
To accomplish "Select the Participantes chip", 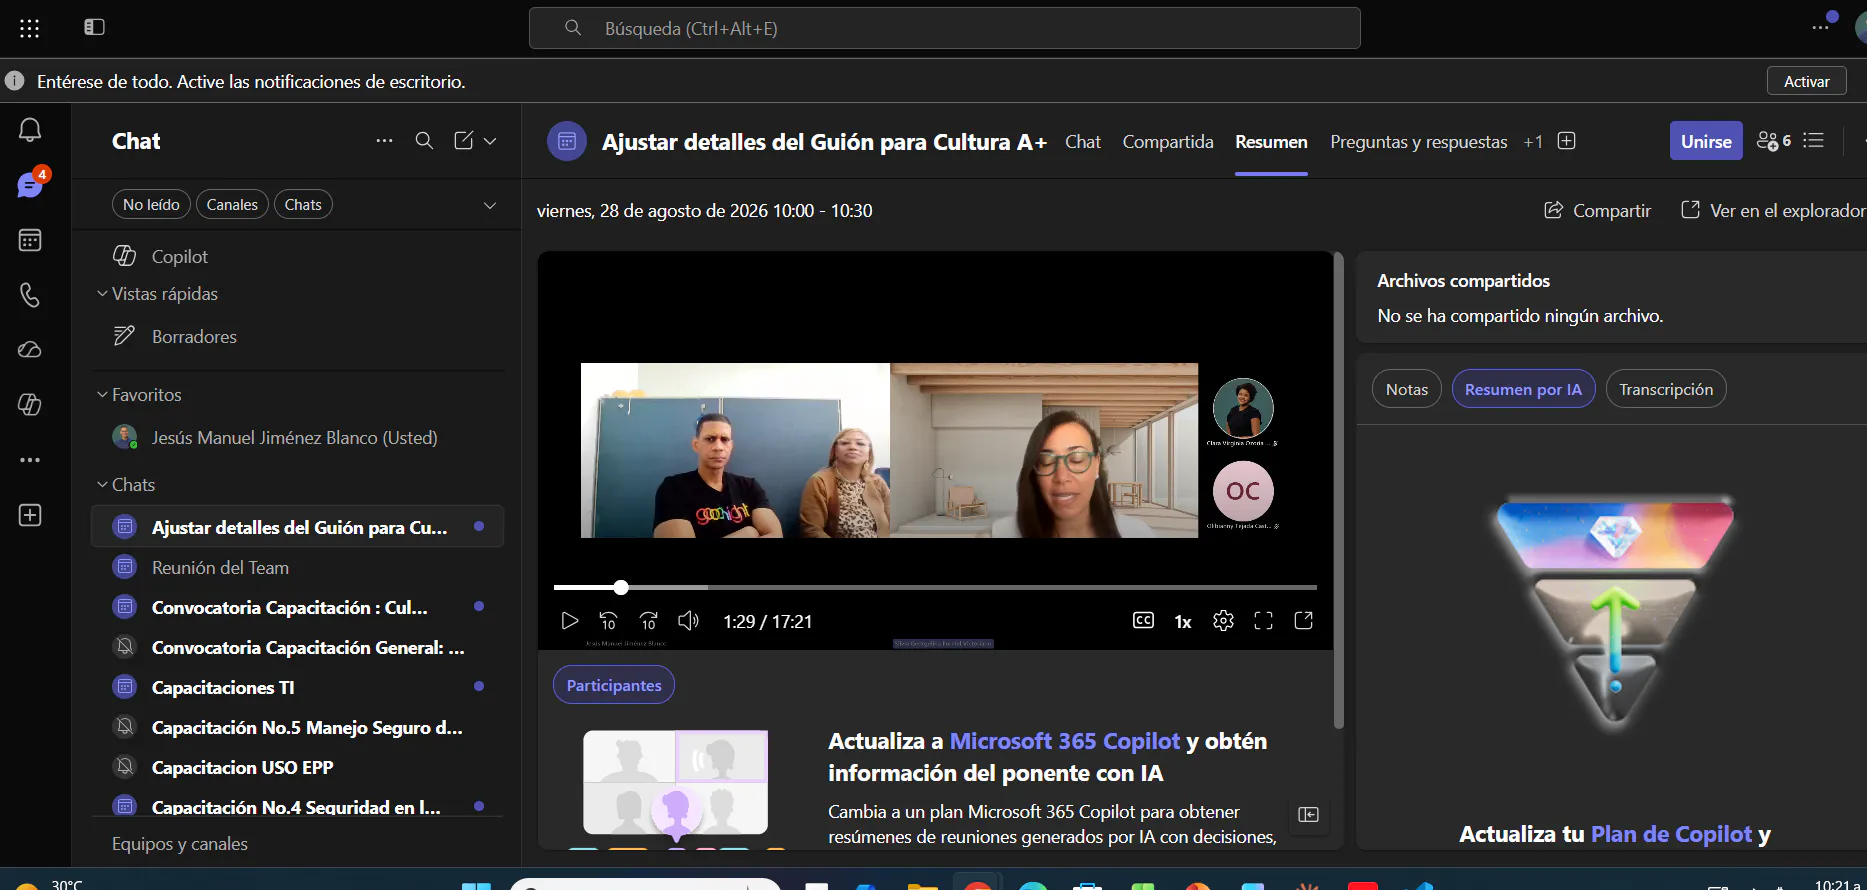I will 614,685.
